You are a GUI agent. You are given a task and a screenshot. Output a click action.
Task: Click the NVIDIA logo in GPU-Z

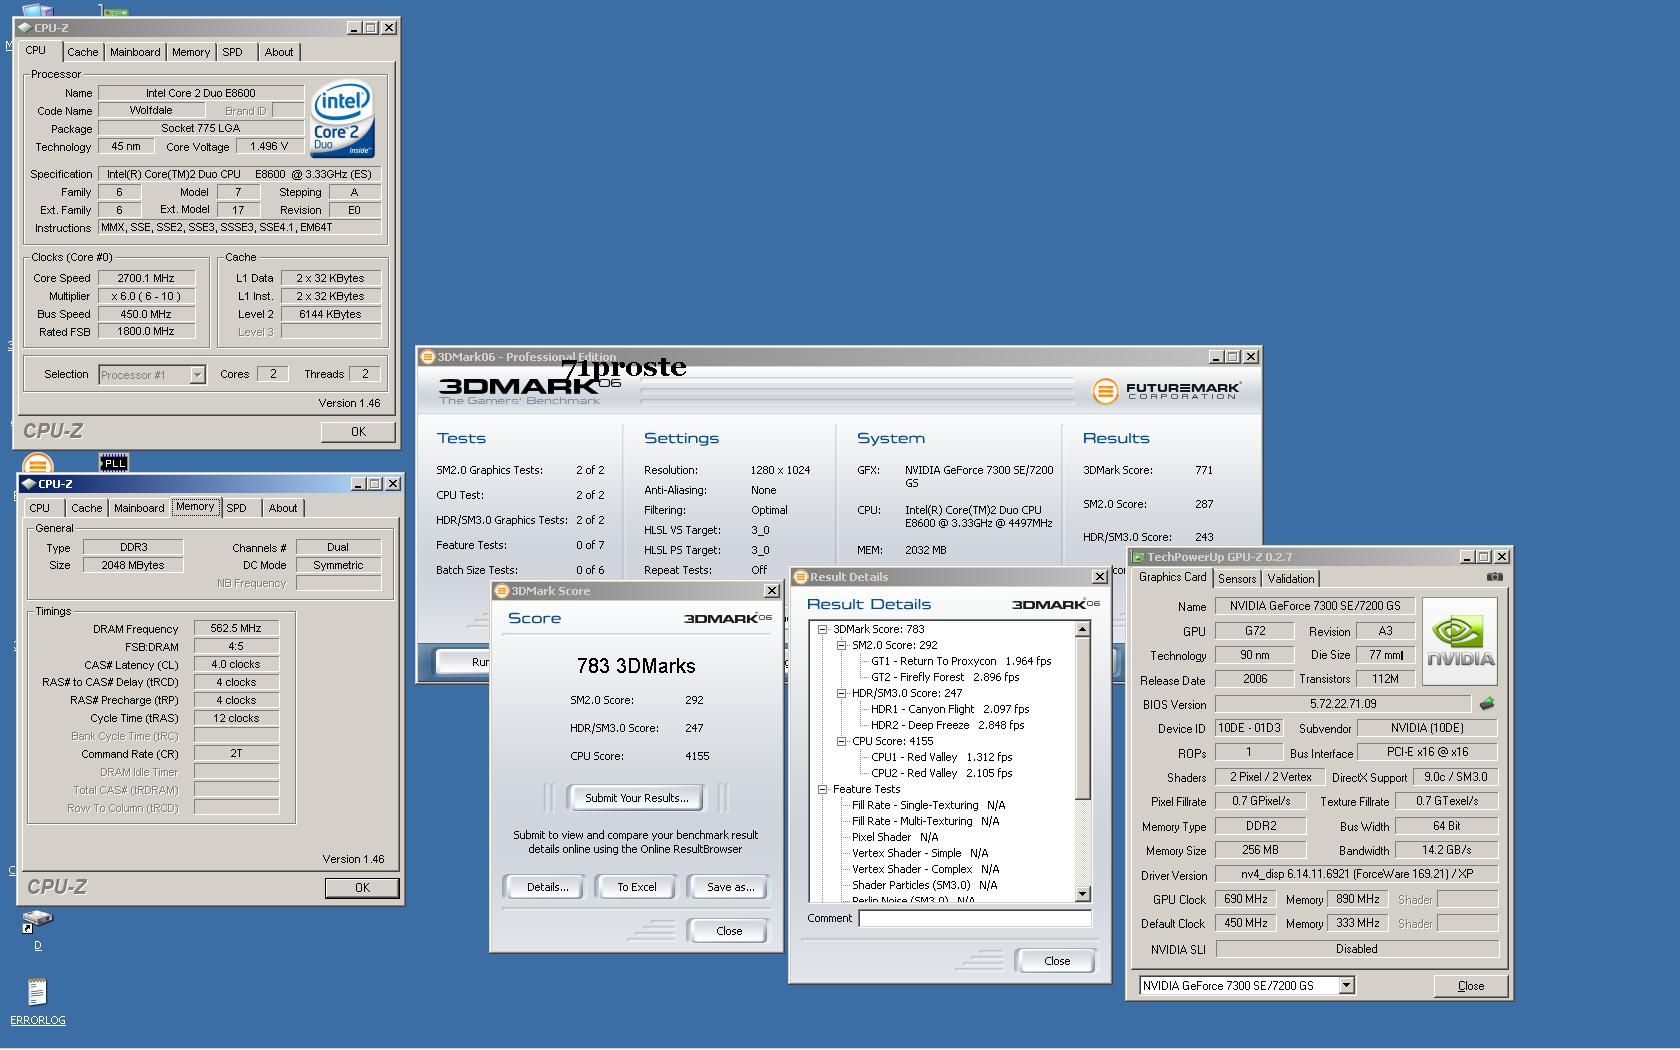(1460, 641)
